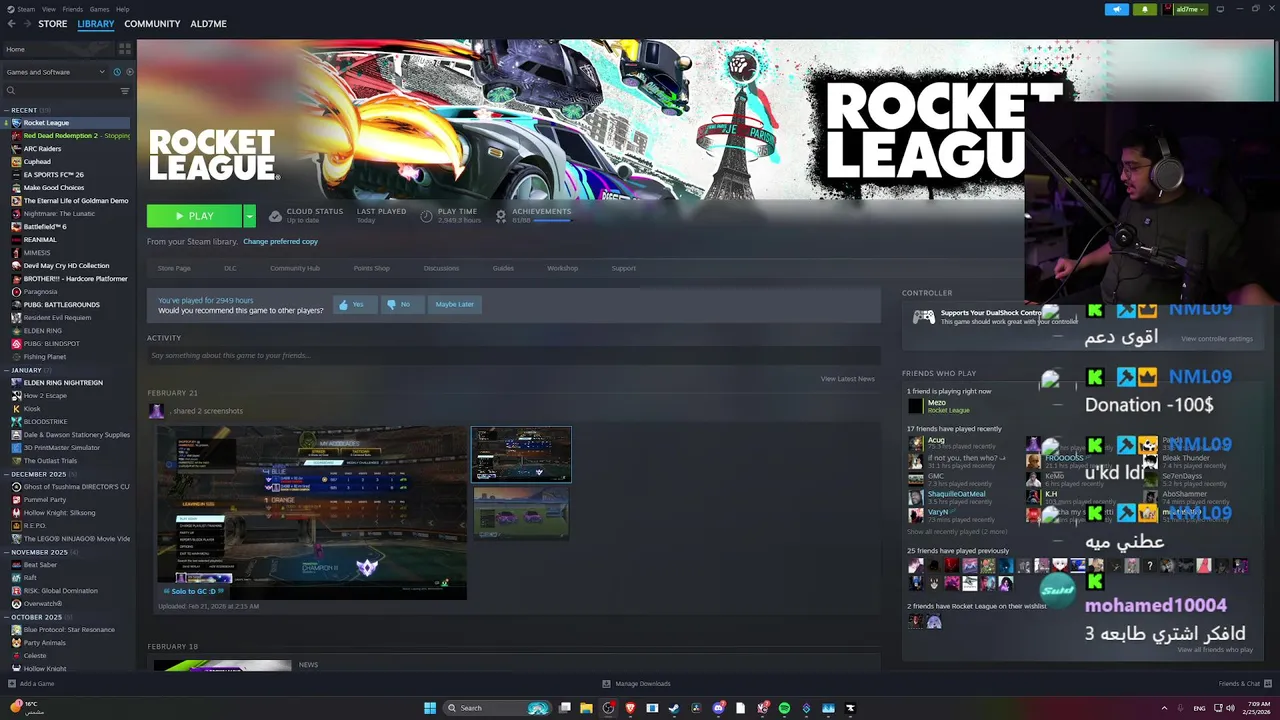Collapse the OCTOBER 2025 section
The width and height of the screenshot is (1280, 720).
[x=7, y=617]
